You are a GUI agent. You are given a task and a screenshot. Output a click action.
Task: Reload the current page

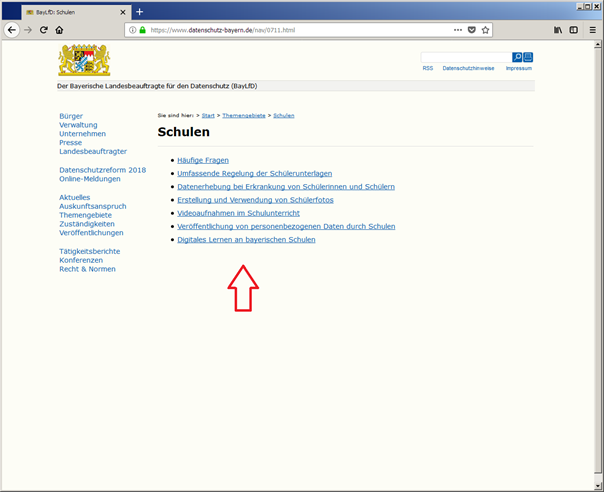click(x=44, y=30)
